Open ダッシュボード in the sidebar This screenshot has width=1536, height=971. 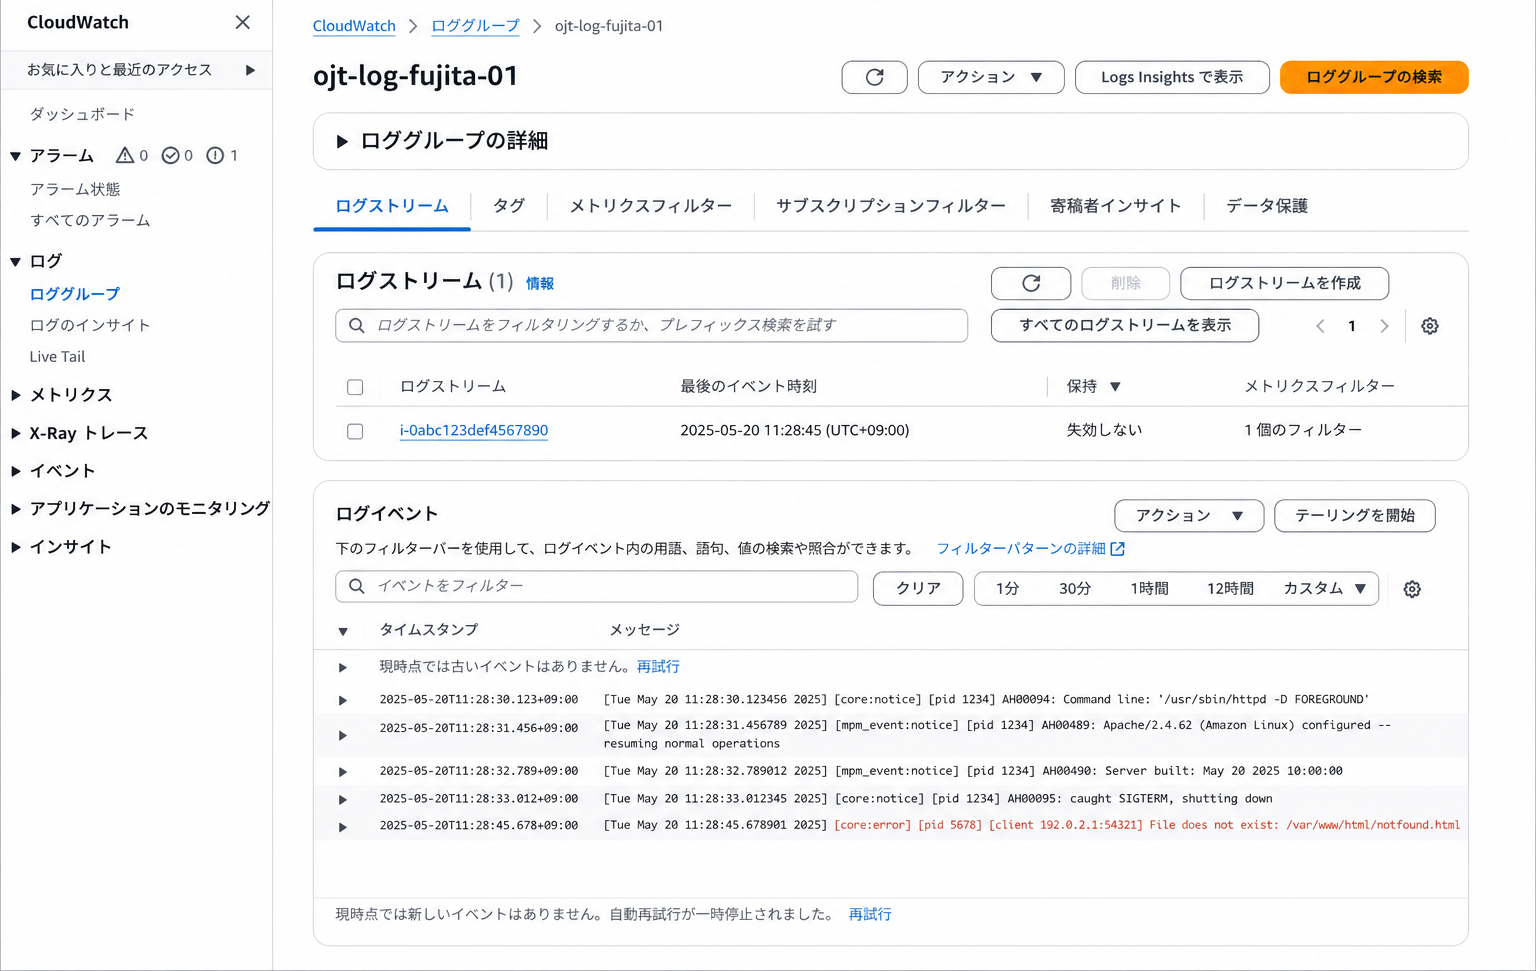(x=82, y=115)
